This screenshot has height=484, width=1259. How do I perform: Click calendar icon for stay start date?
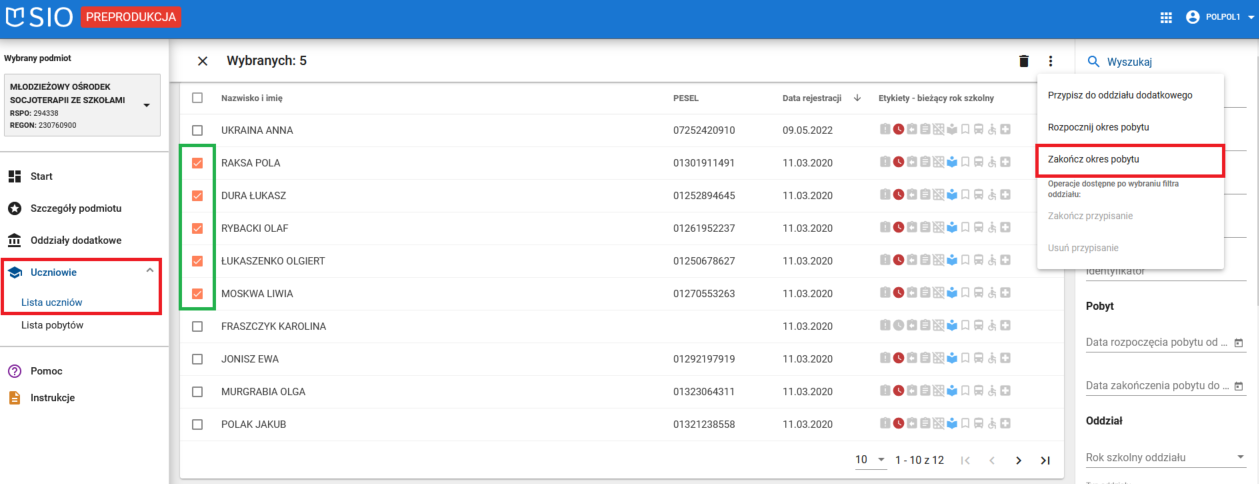1239,343
